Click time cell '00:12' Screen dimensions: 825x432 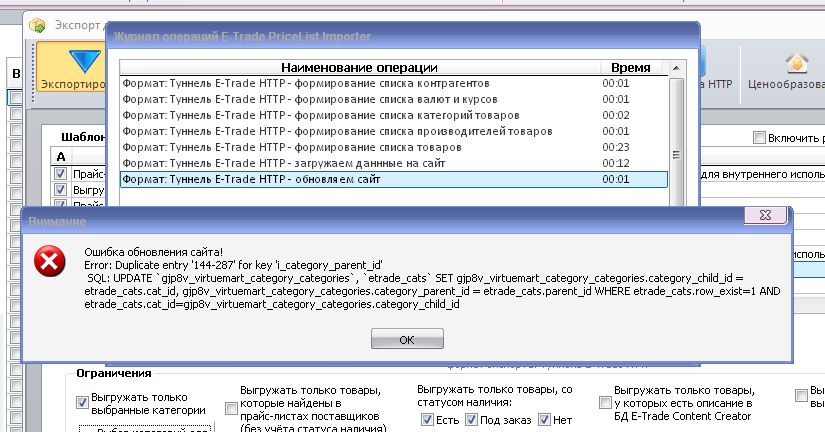tap(616, 163)
